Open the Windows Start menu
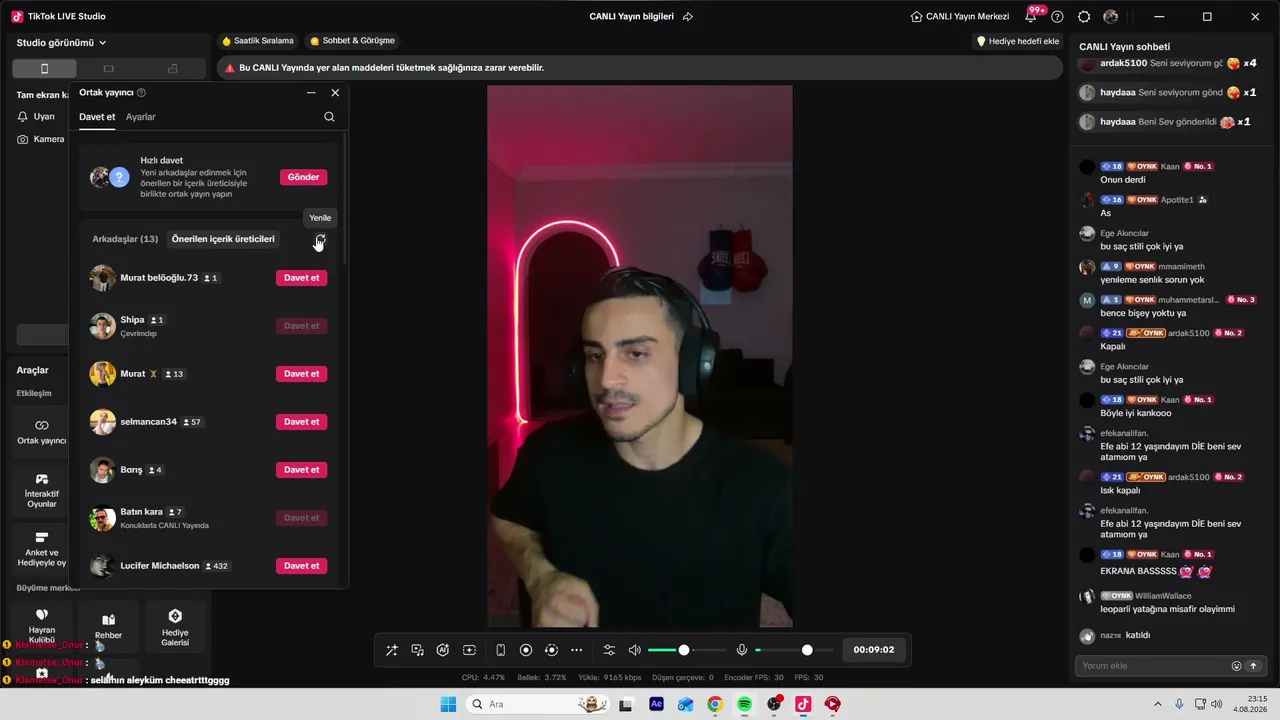This screenshot has height=720, width=1280. click(x=448, y=704)
